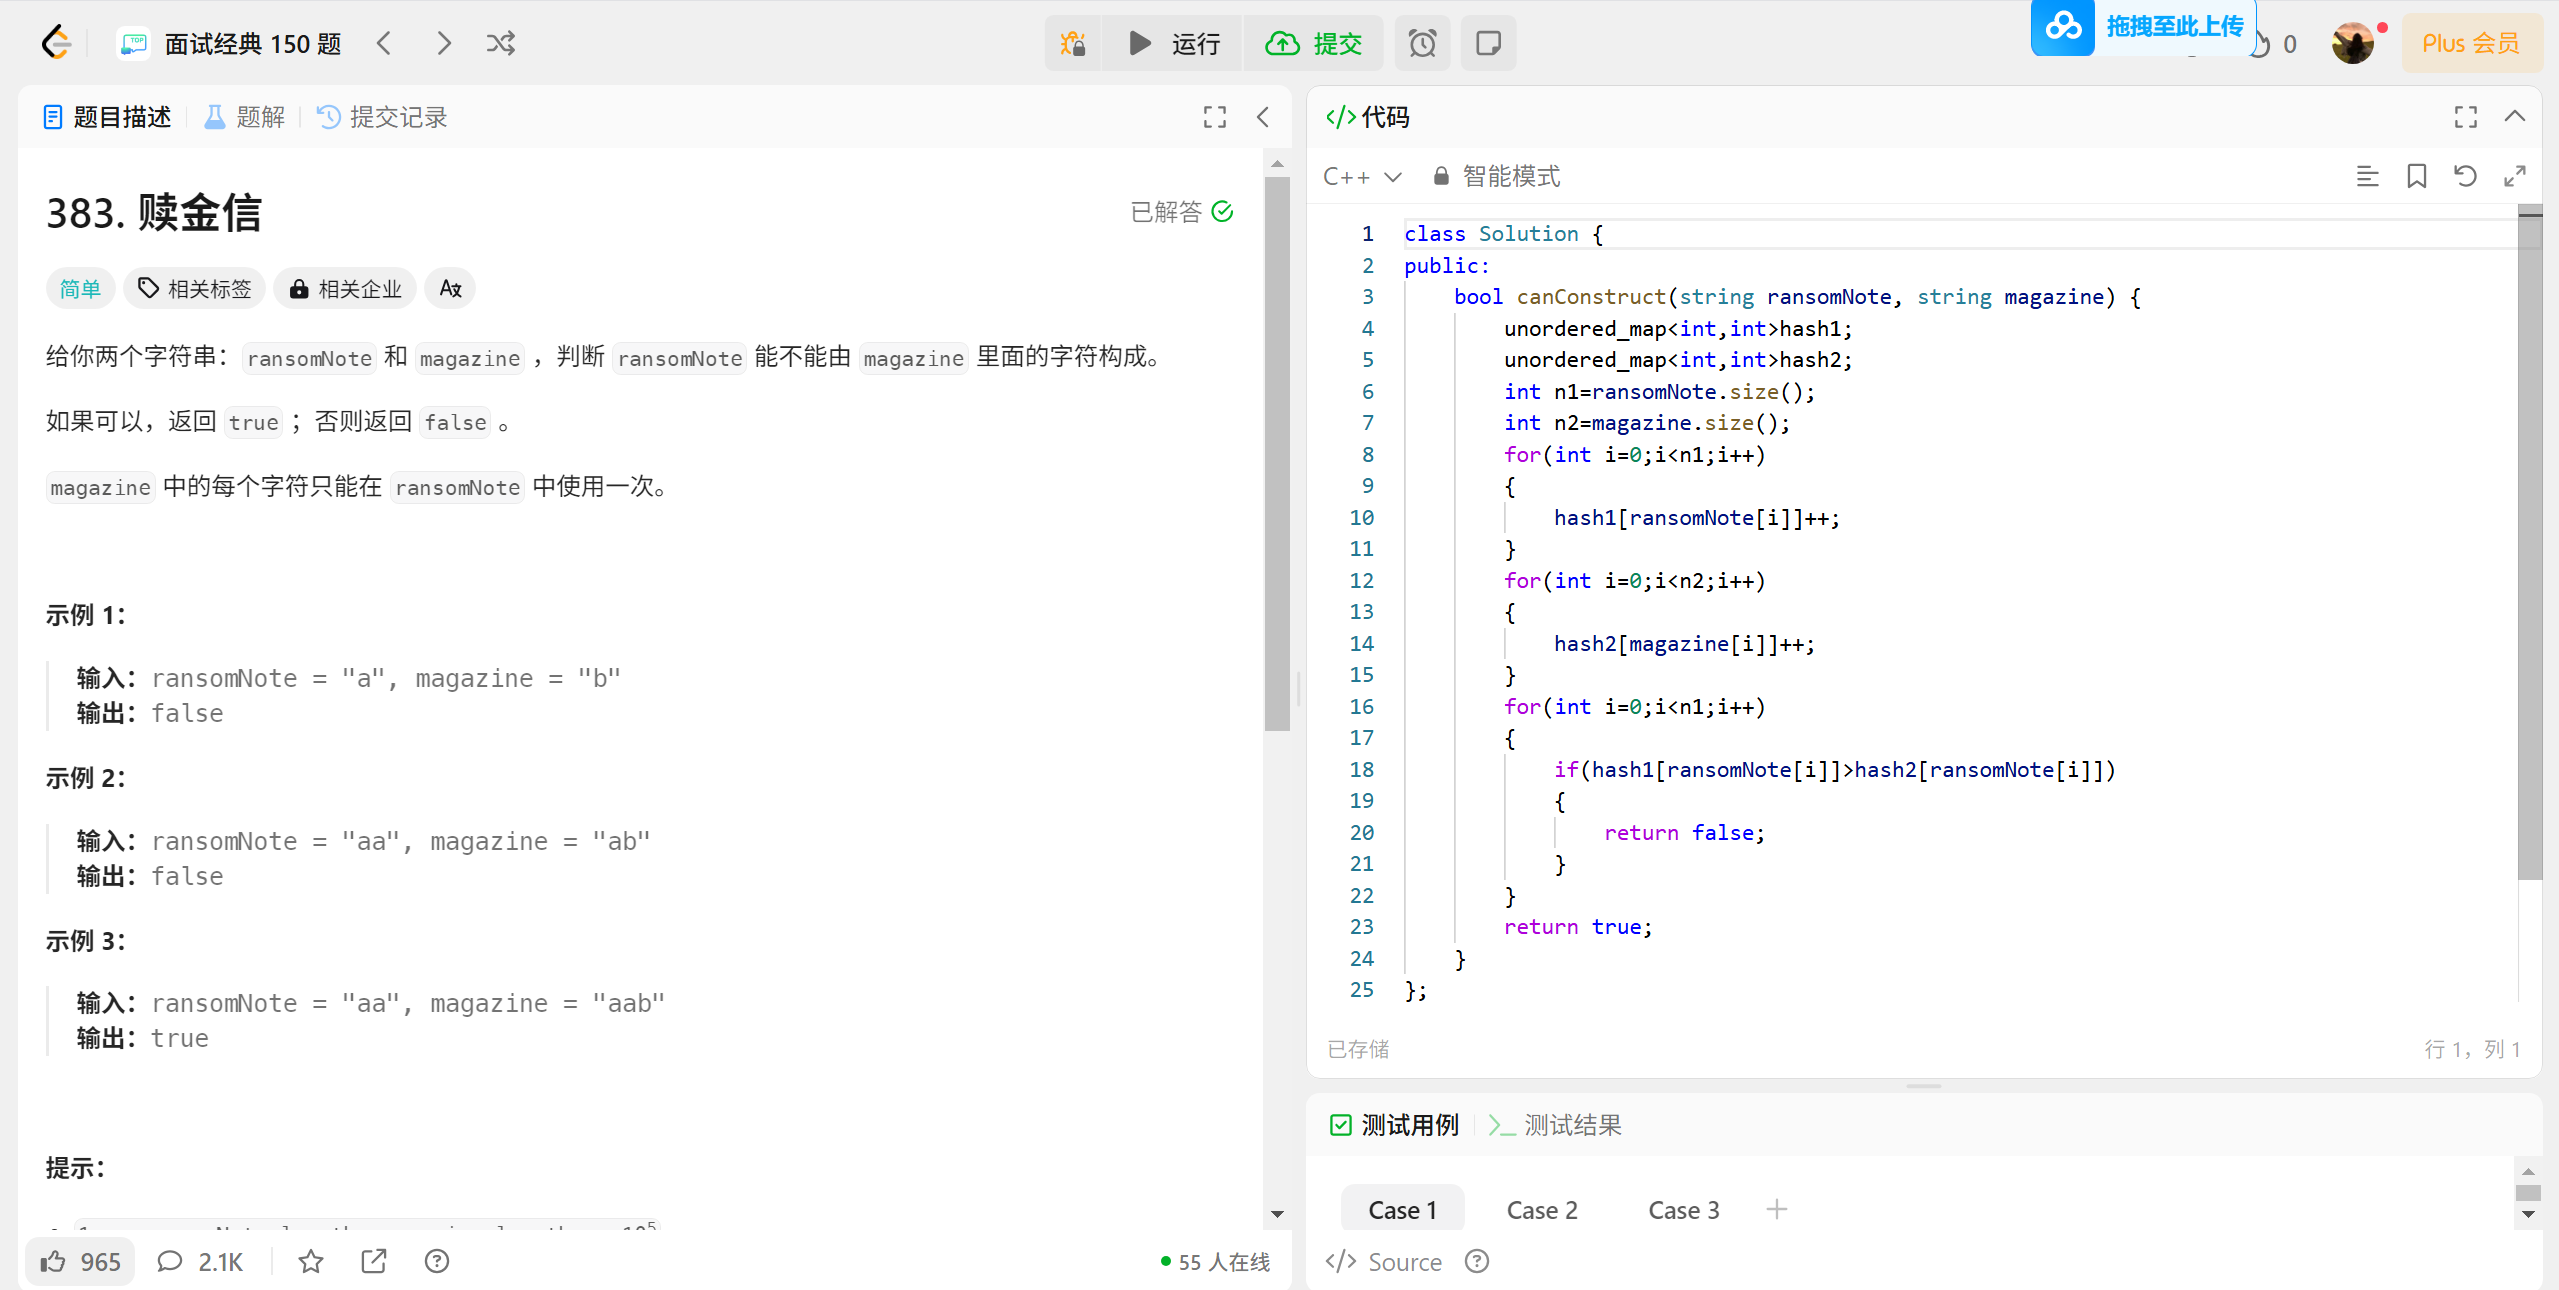Viewport: 2559px width, 1290px height.
Task: Click the Plus 会员 membership button
Action: click(2470, 43)
